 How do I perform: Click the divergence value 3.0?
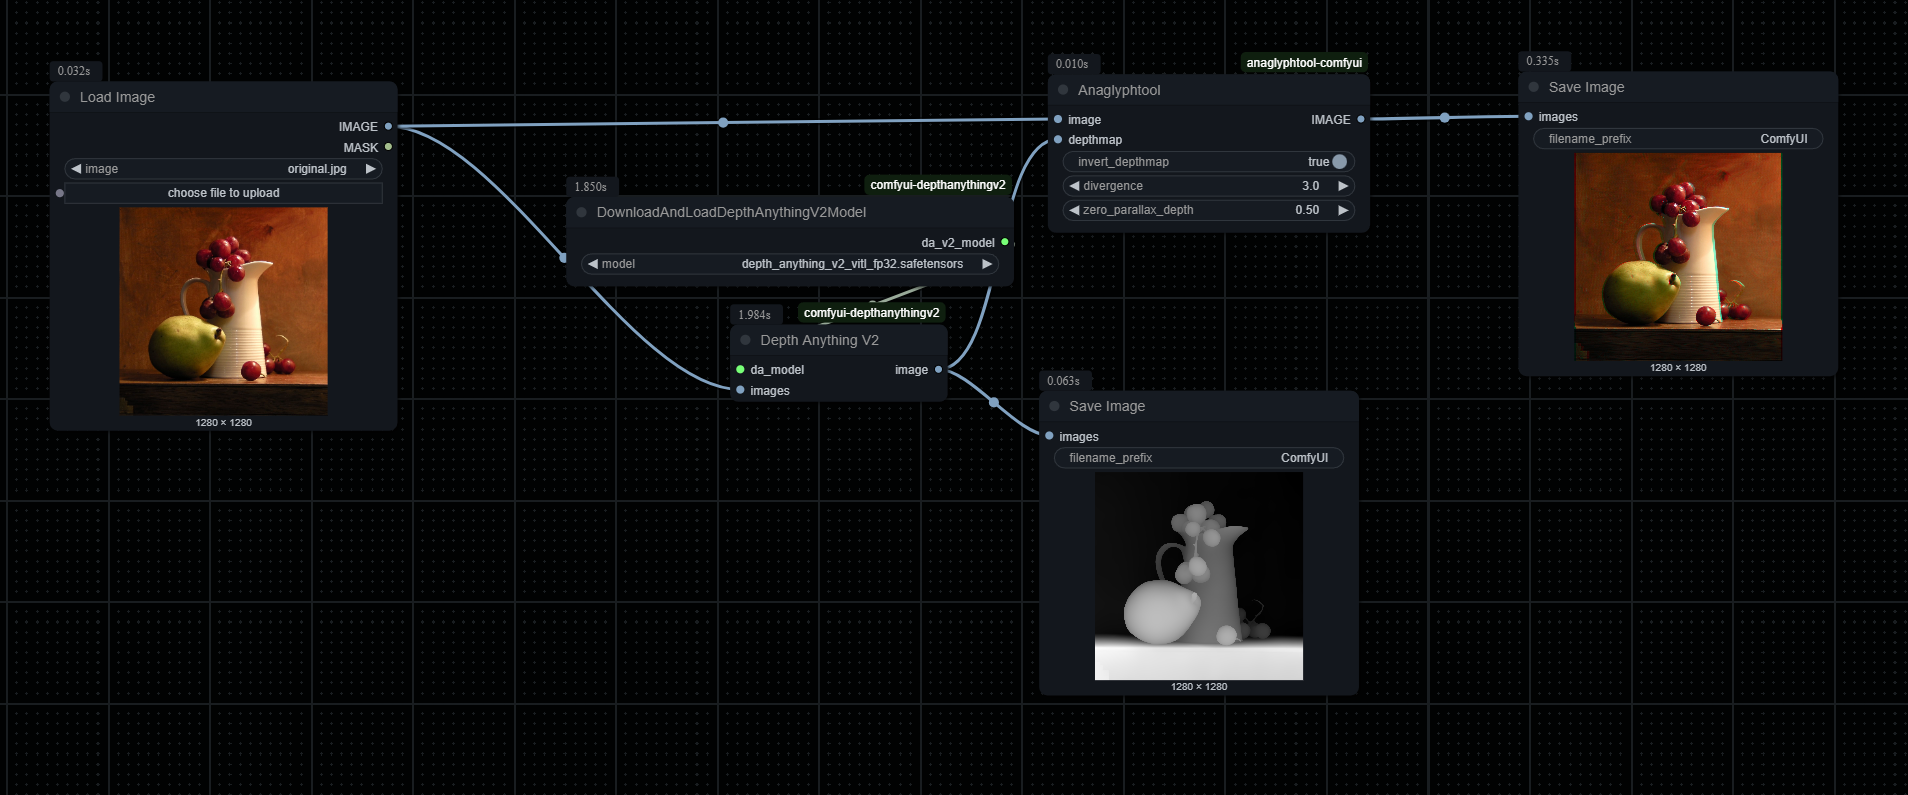(x=1310, y=186)
